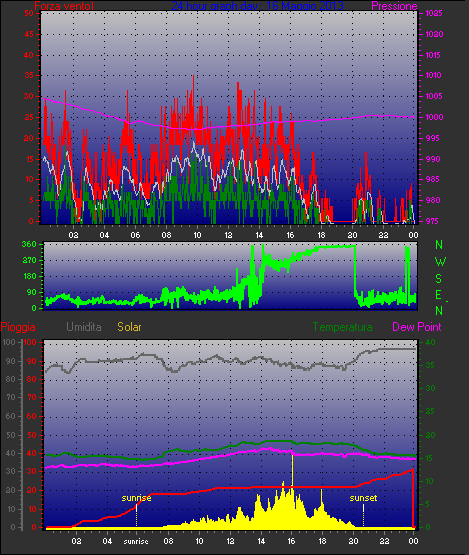
Task: Click the red "100" on rain axis
Action: click(x=30, y=342)
